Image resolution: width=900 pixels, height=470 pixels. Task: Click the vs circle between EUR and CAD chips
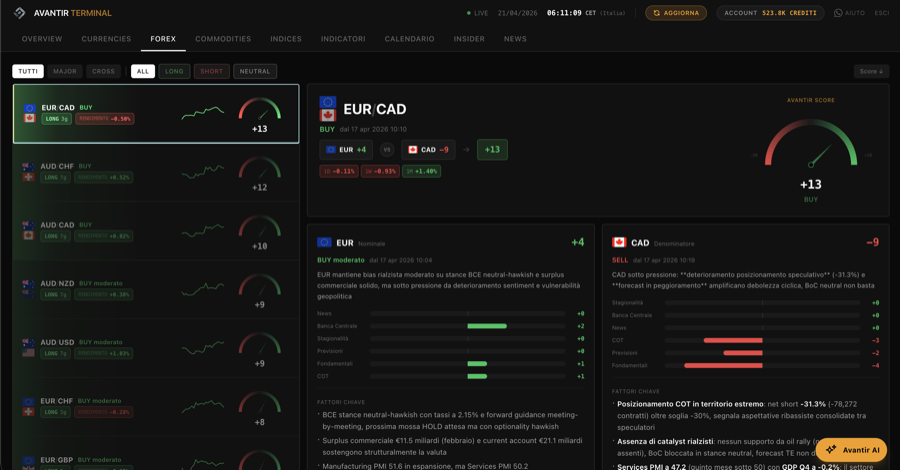[x=387, y=150]
